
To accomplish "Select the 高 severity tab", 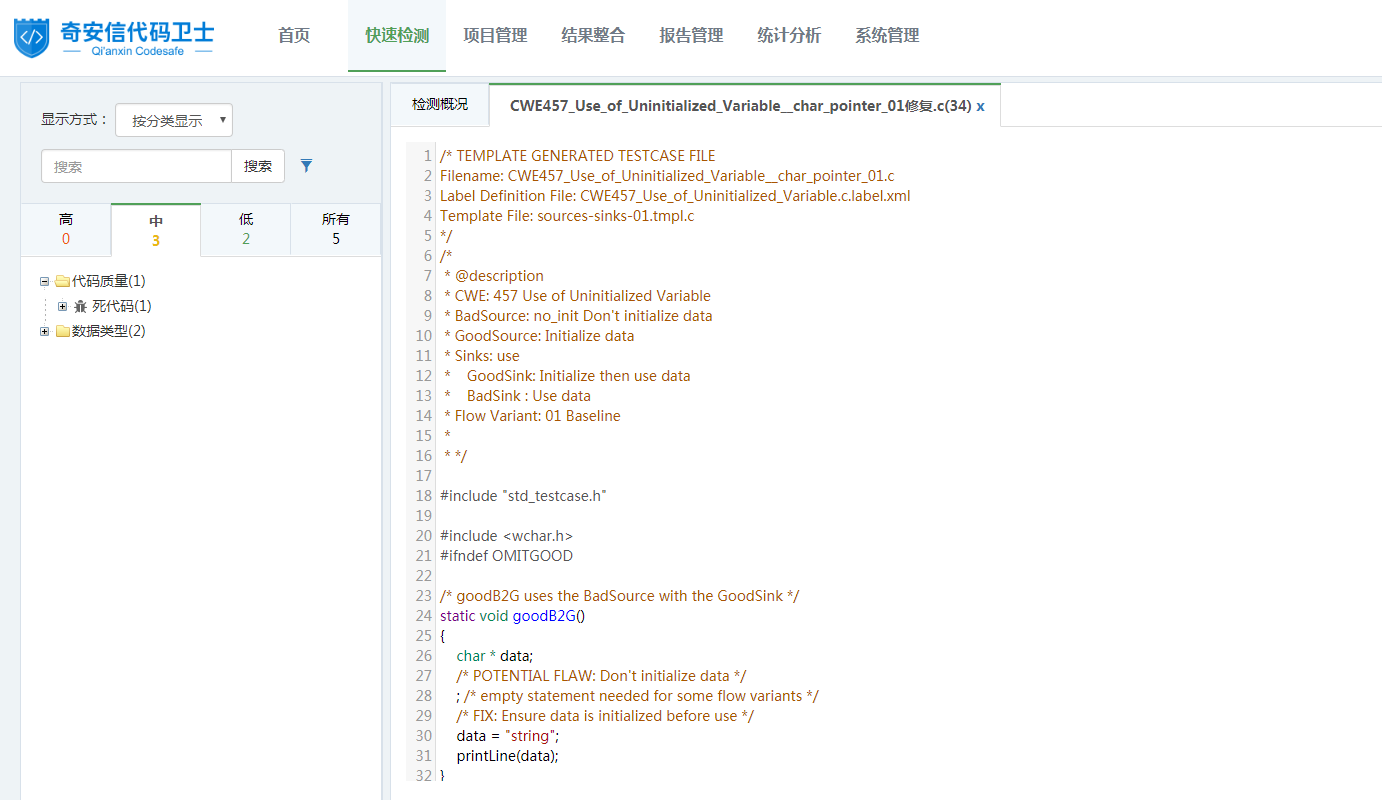I will pos(66,229).
